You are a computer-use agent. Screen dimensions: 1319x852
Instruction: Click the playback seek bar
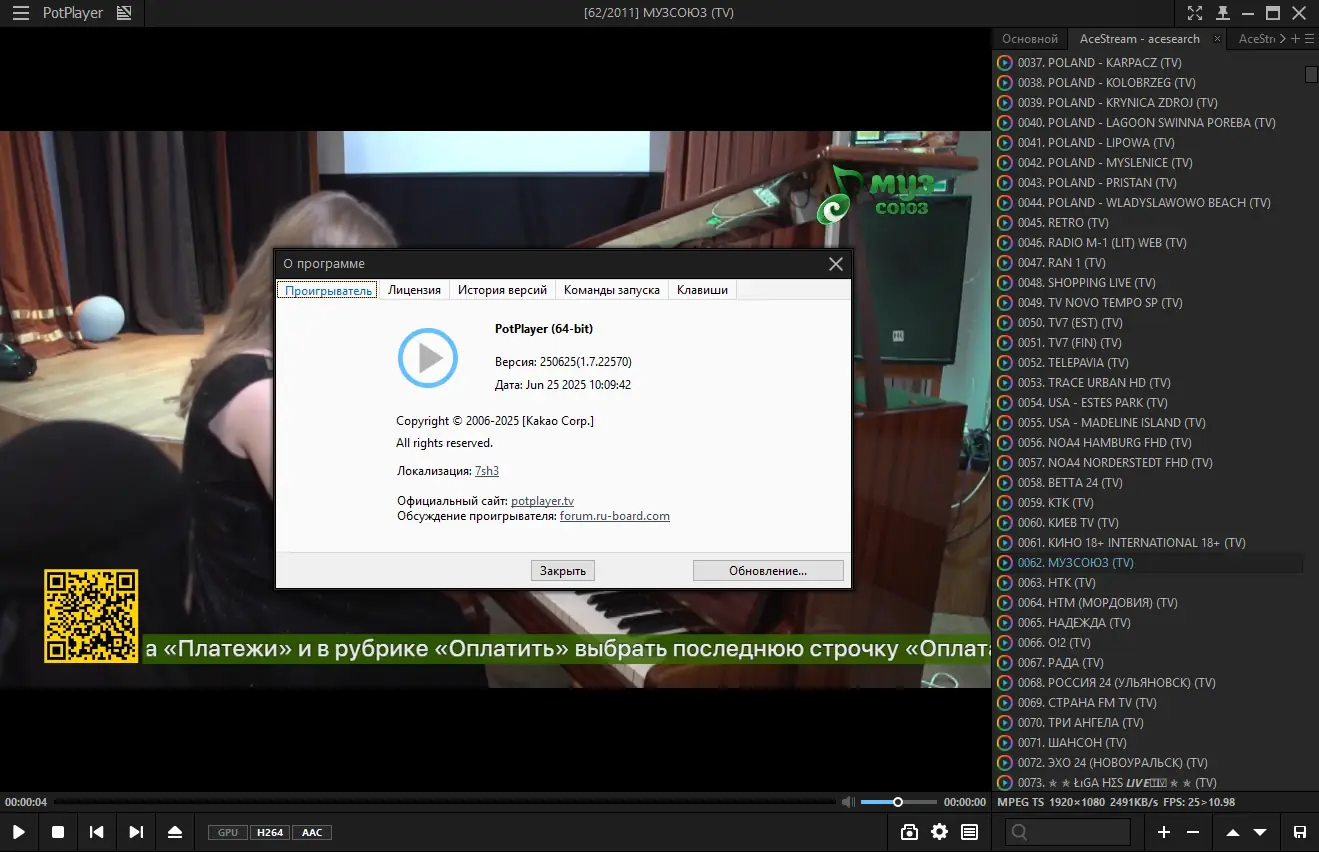click(444, 802)
